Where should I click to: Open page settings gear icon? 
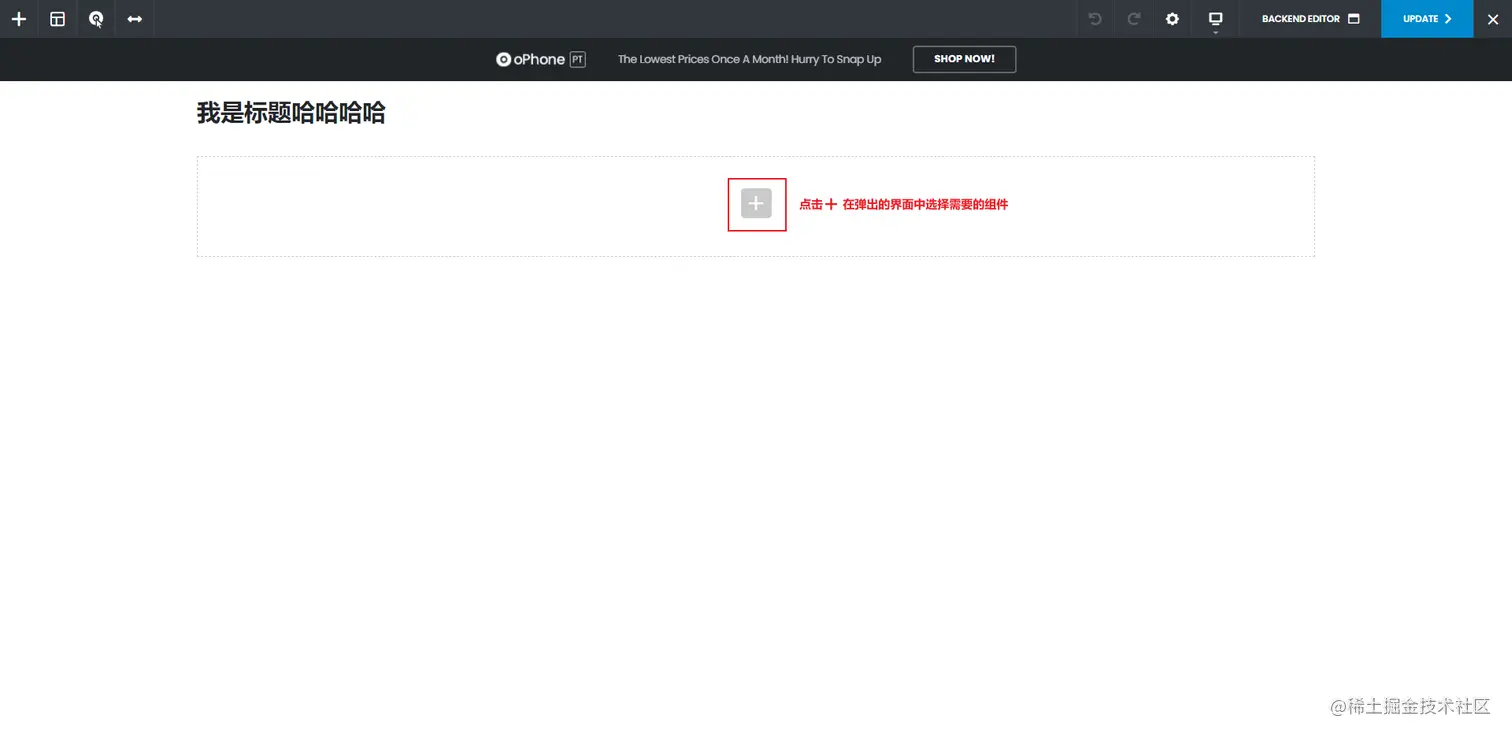pos(1172,19)
